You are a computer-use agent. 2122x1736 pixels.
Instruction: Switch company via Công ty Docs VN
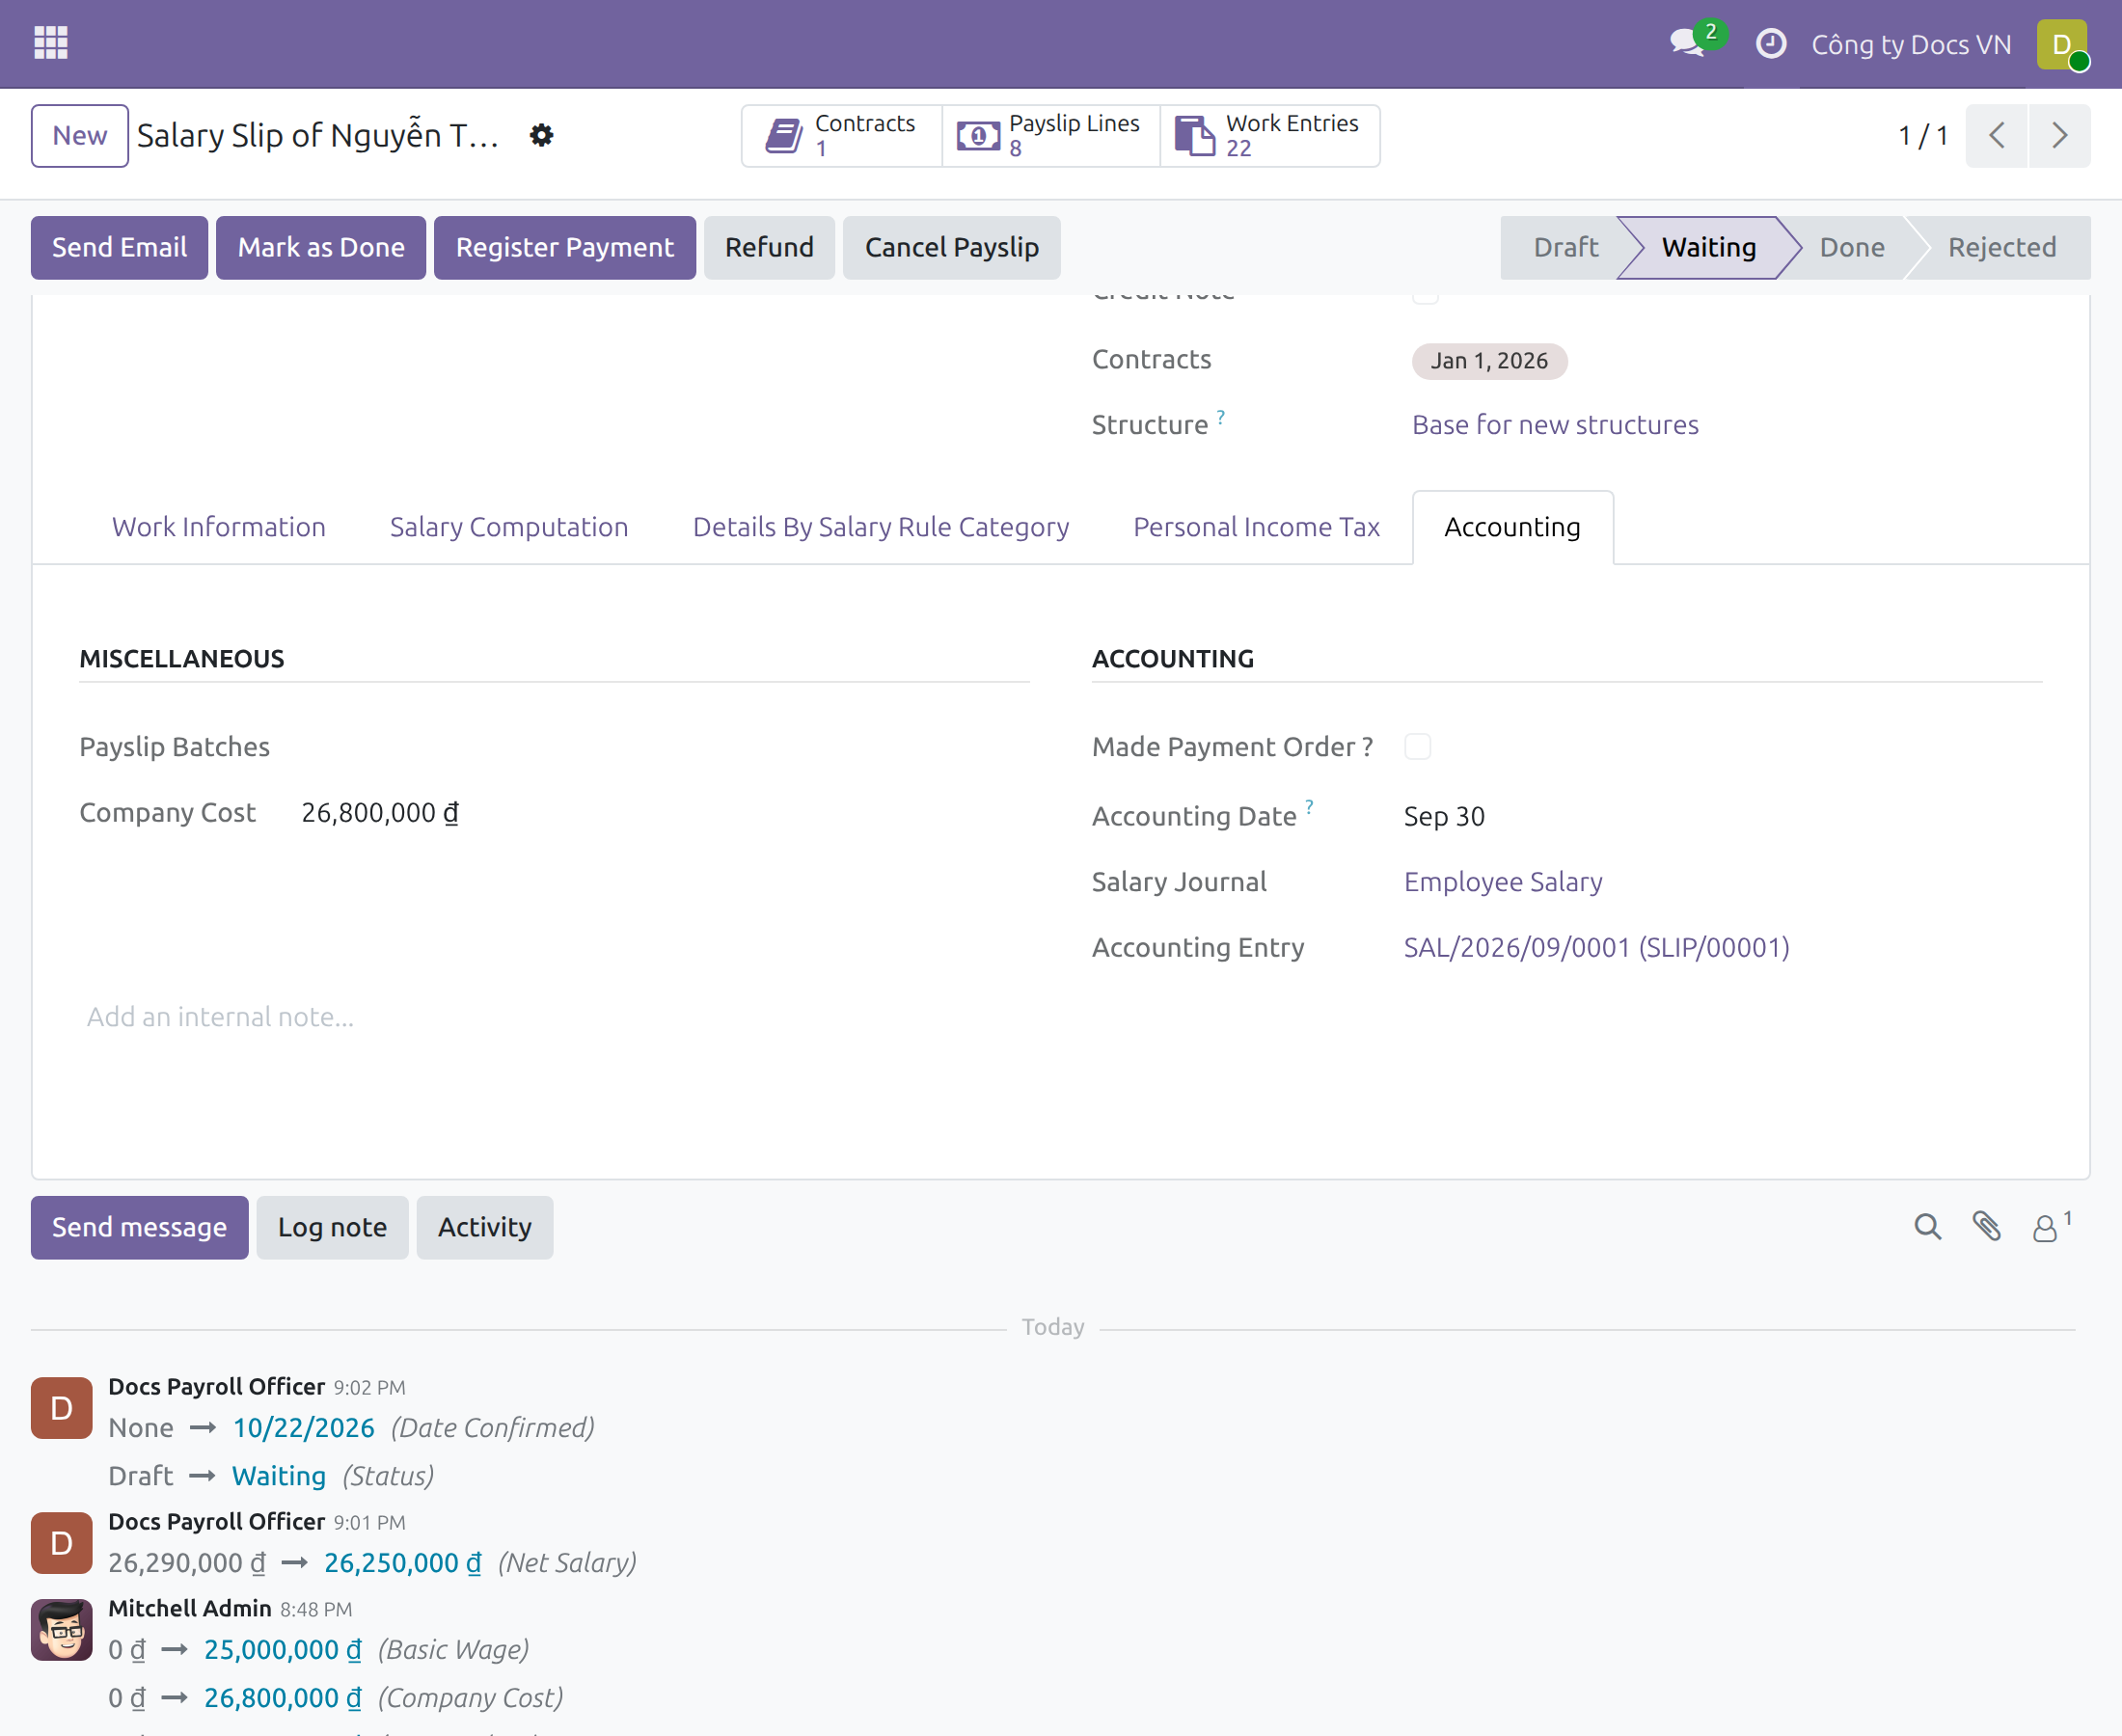1910,45
